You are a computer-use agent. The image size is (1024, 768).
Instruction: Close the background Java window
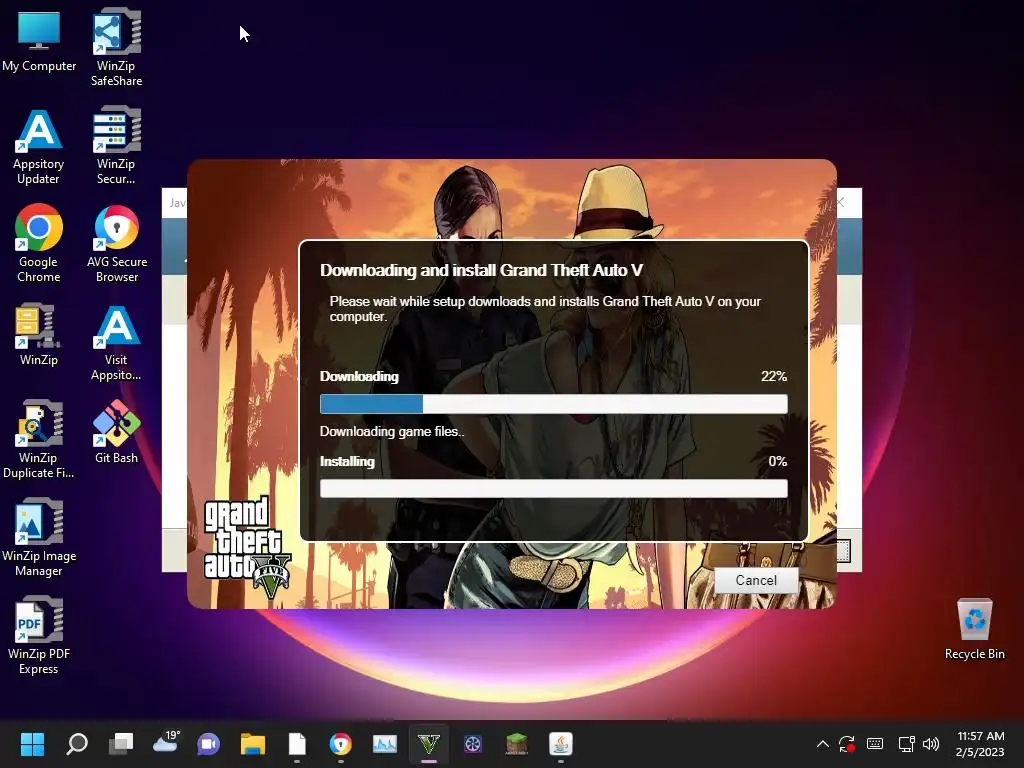(x=841, y=202)
